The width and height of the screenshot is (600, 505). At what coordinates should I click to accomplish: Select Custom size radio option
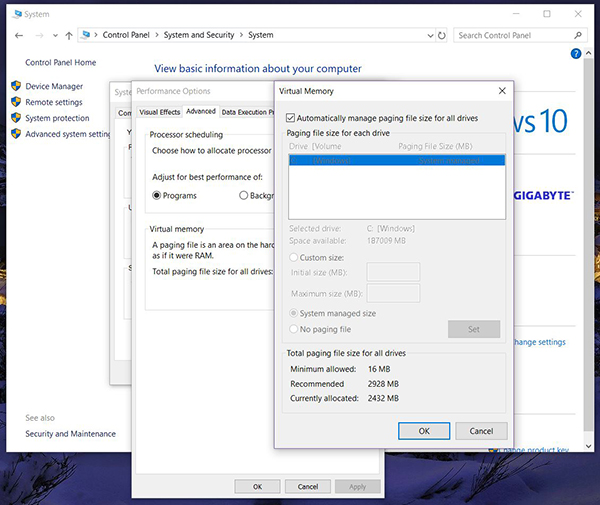293,257
